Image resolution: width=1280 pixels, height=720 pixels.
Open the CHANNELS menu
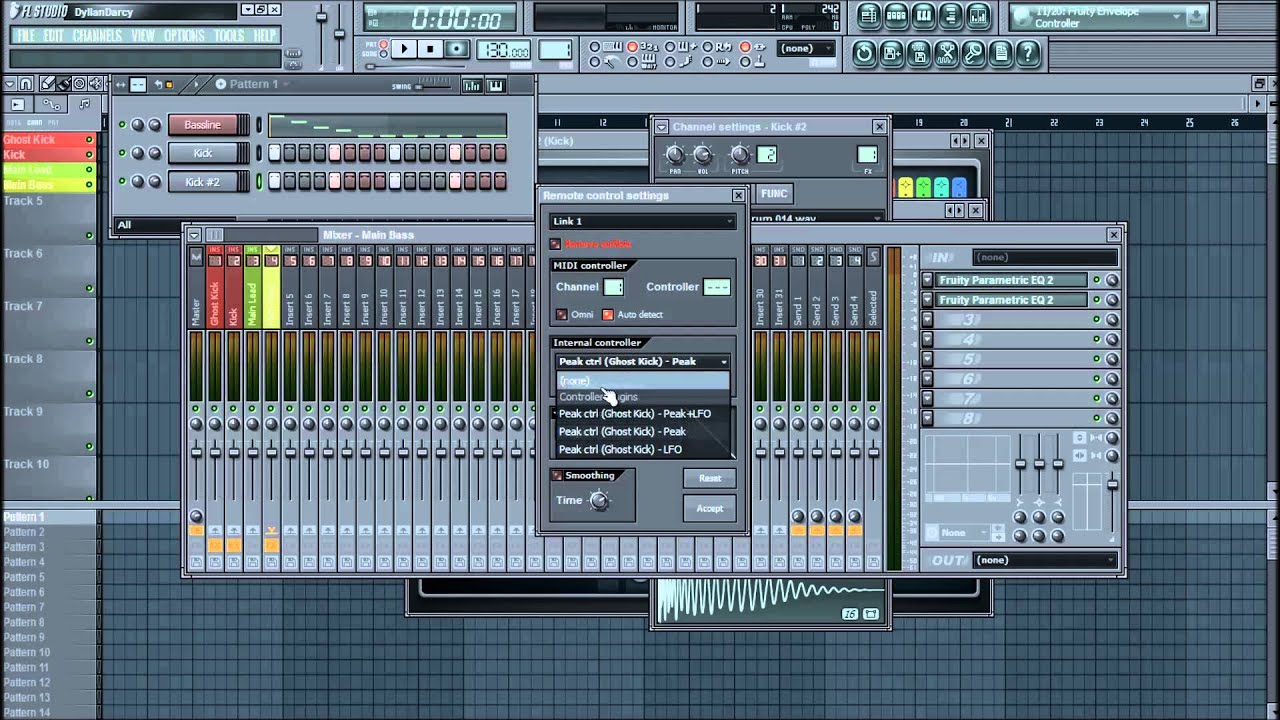[x=97, y=36]
